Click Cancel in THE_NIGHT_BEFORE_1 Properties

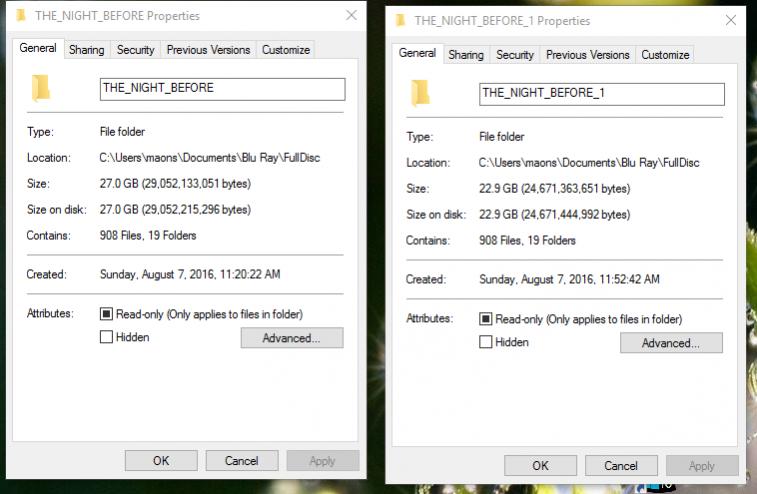pyautogui.click(x=621, y=466)
